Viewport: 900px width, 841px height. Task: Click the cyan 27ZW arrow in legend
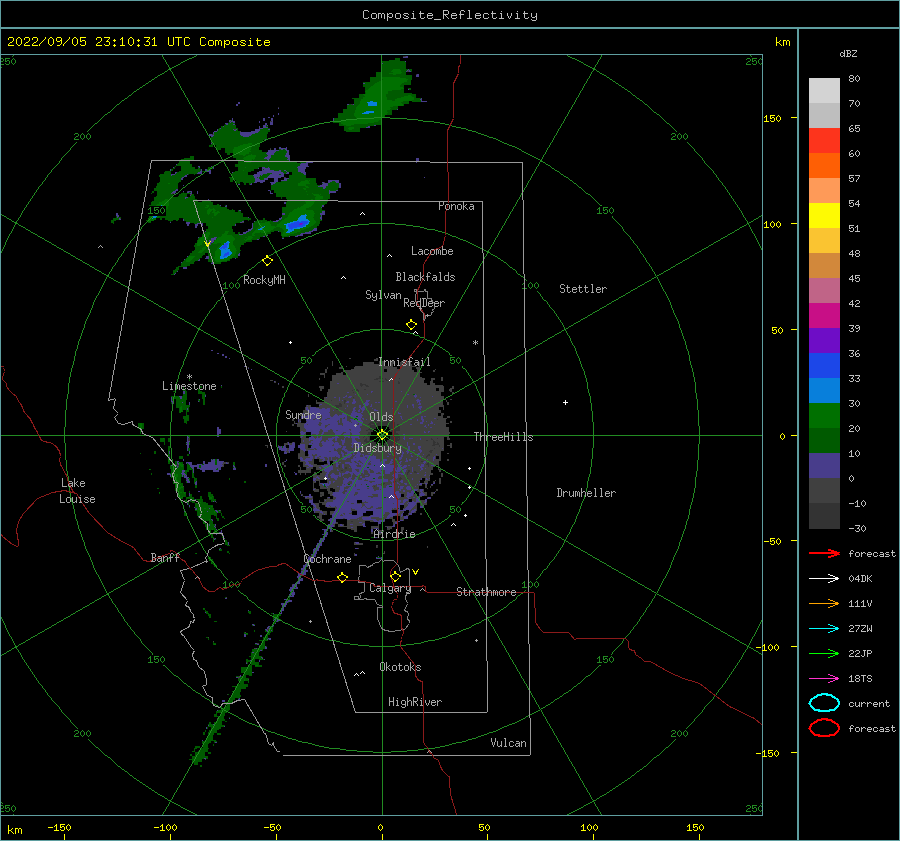click(824, 629)
